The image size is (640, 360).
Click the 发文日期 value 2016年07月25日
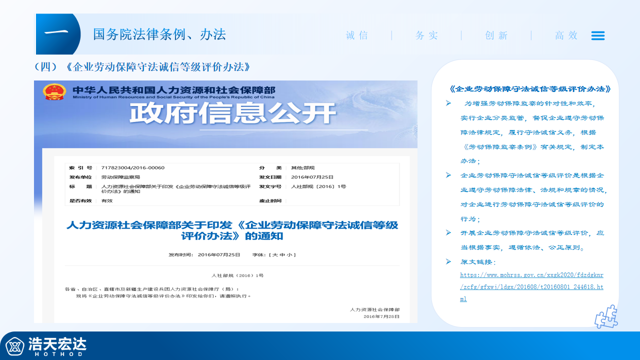[312, 177]
